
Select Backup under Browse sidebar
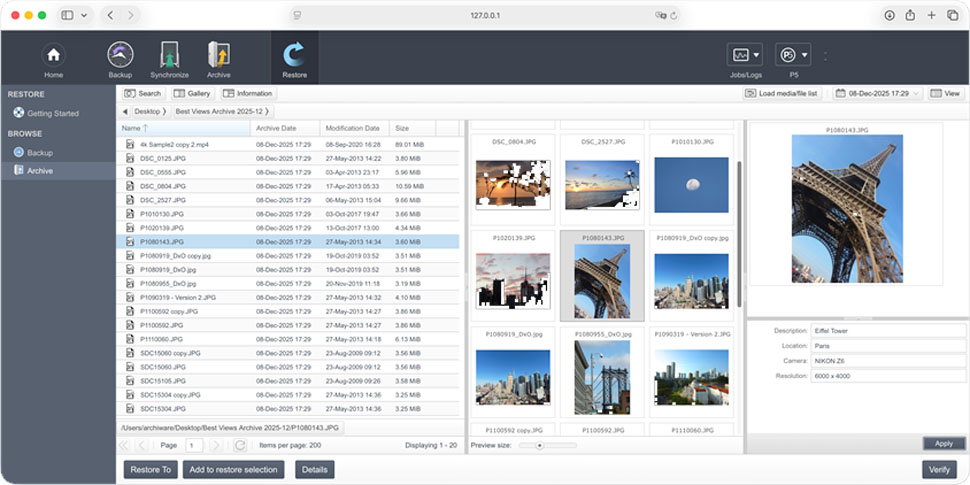(40, 153)
